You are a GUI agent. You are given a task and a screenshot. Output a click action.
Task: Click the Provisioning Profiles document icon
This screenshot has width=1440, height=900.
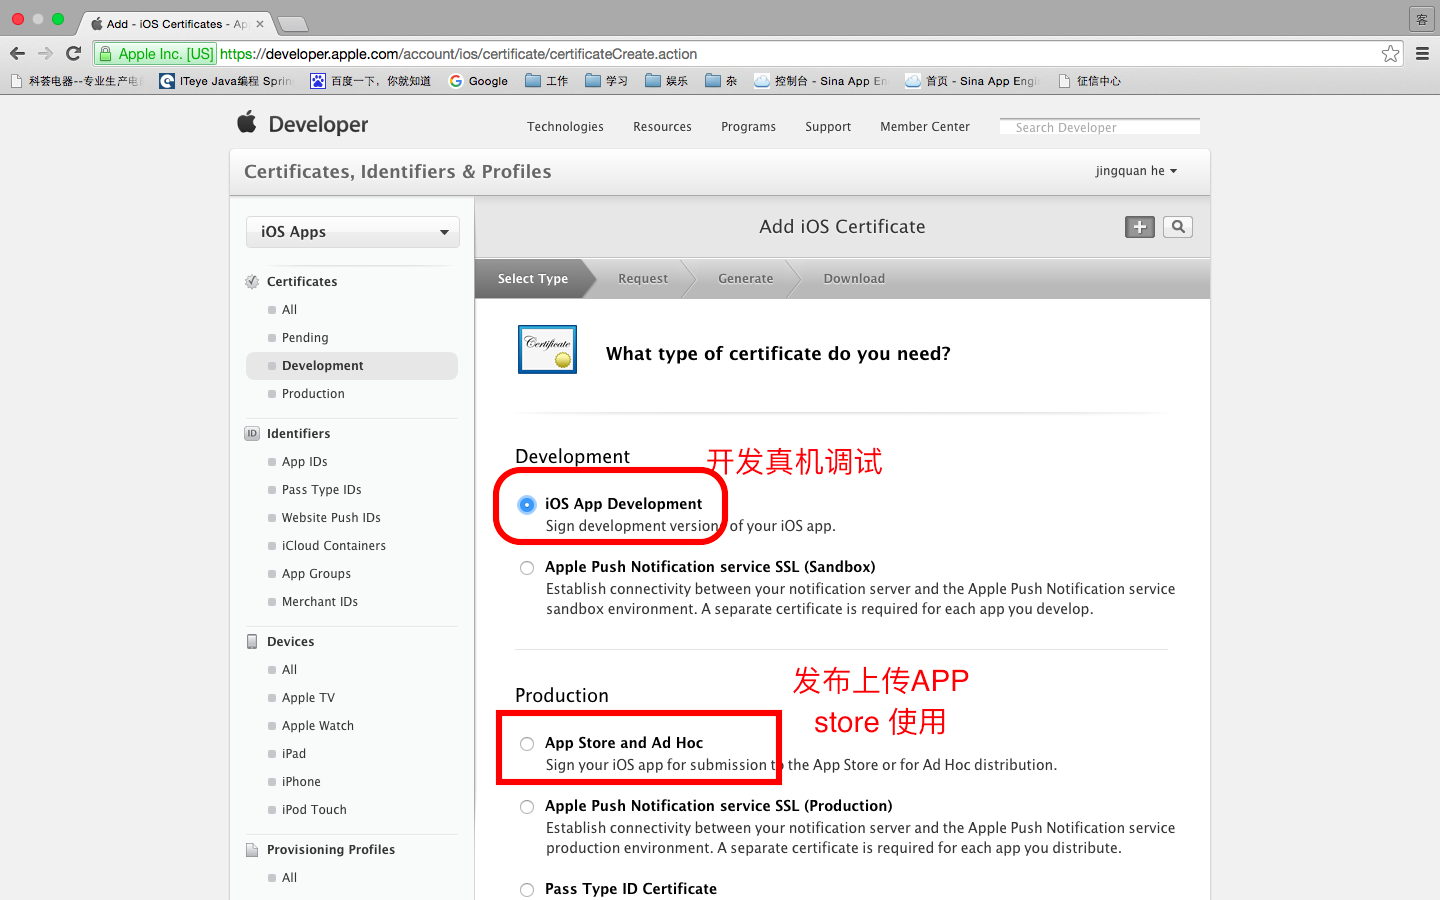(252, 850)
